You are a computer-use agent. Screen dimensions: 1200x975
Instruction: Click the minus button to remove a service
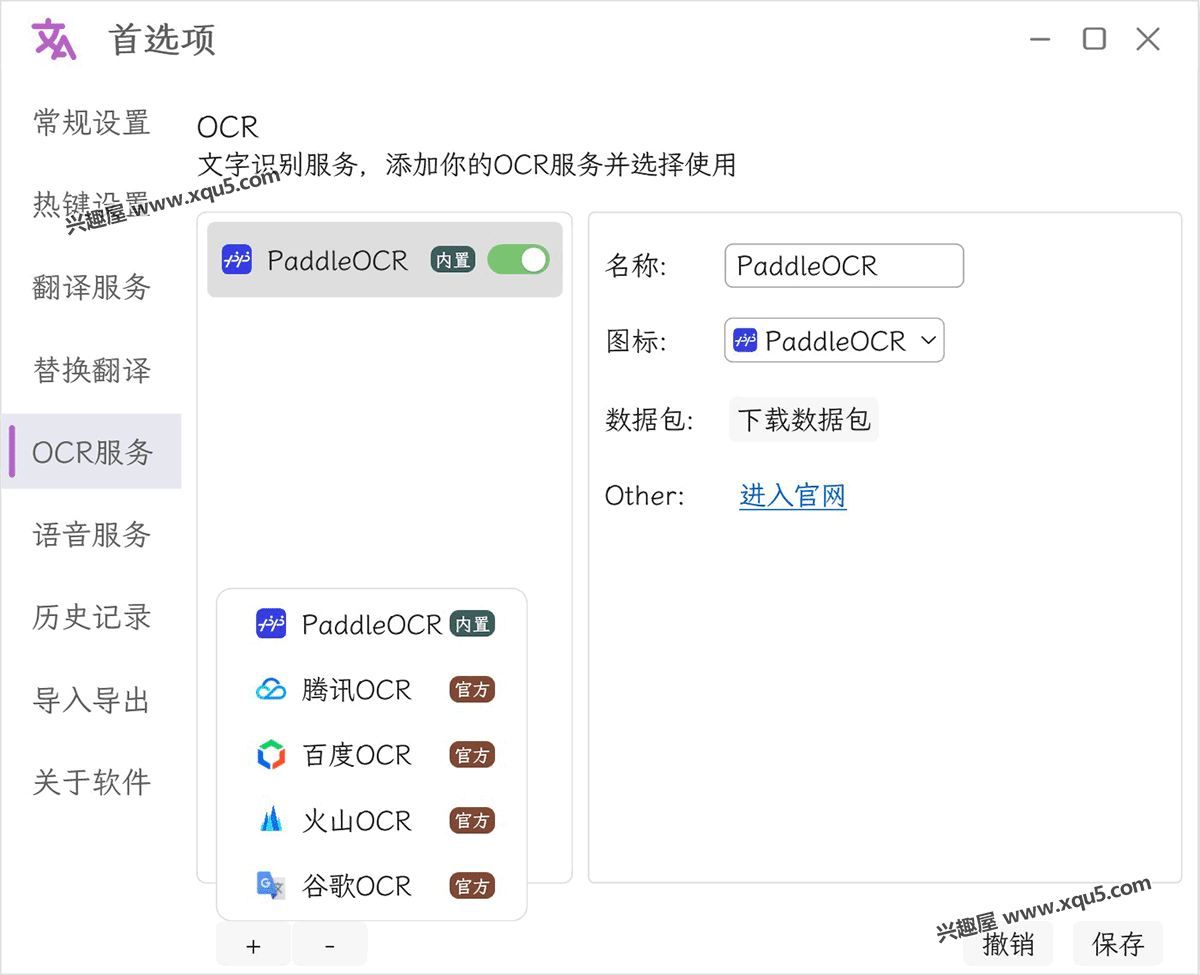330,945
